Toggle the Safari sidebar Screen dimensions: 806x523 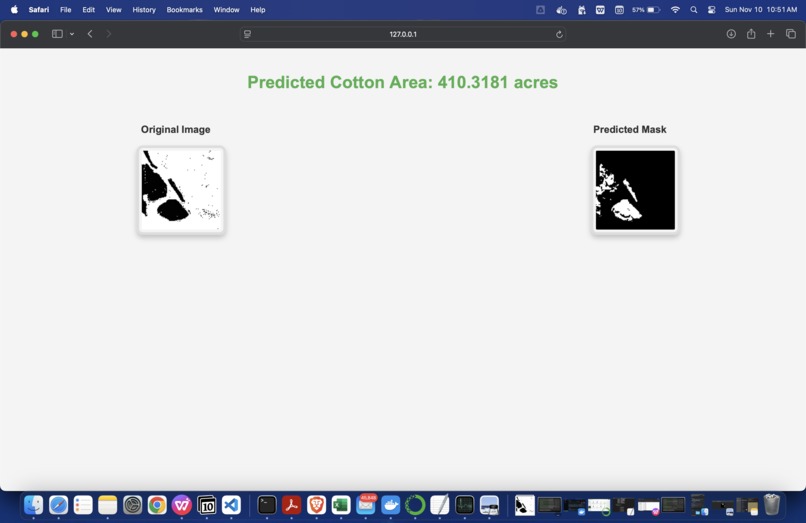(57, 34)
